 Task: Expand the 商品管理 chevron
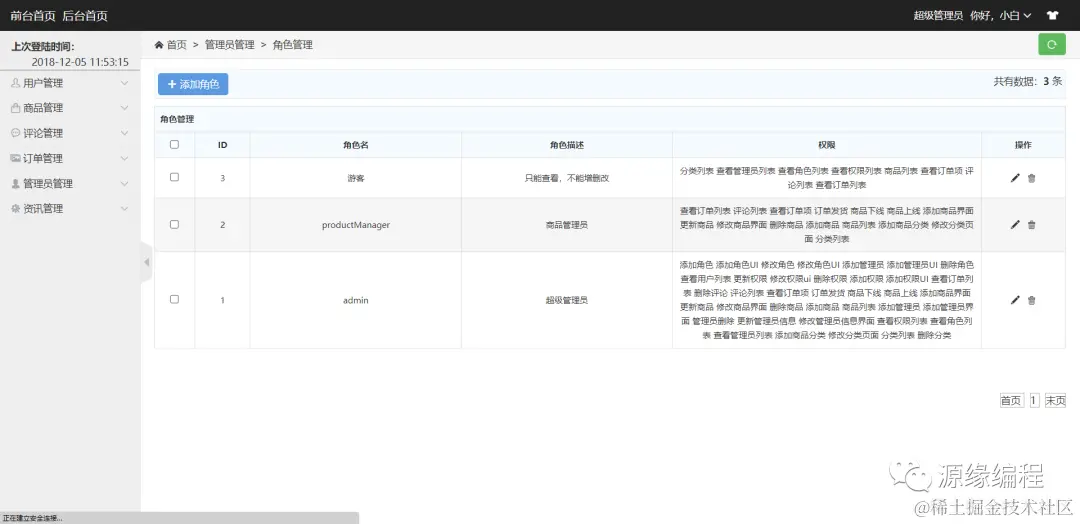125,108
